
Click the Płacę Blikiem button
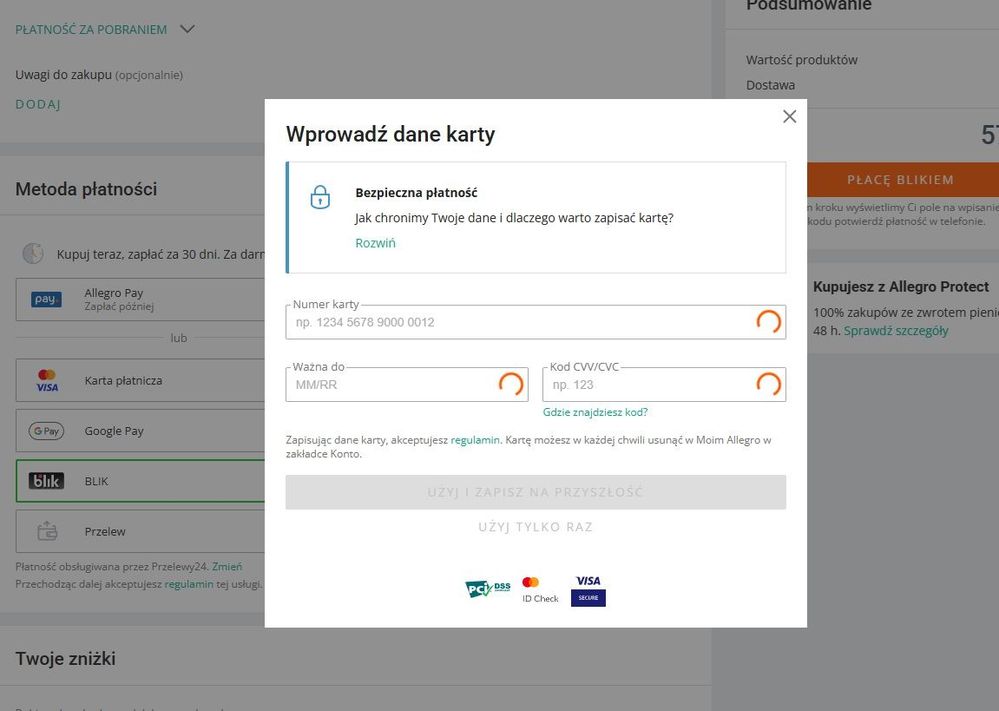(x=899, y=180)
